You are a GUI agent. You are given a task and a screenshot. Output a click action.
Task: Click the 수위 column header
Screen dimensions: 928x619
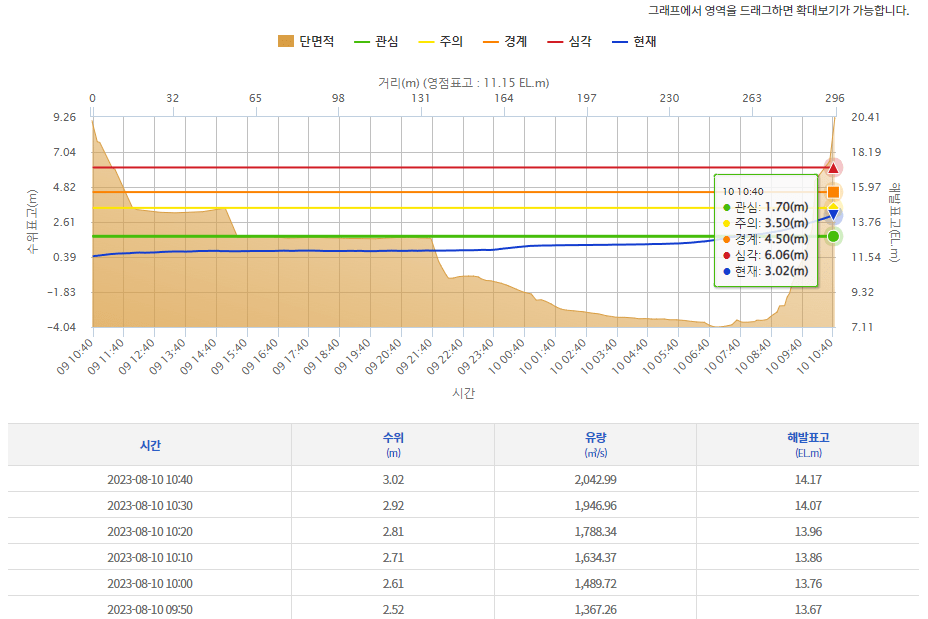392,445
